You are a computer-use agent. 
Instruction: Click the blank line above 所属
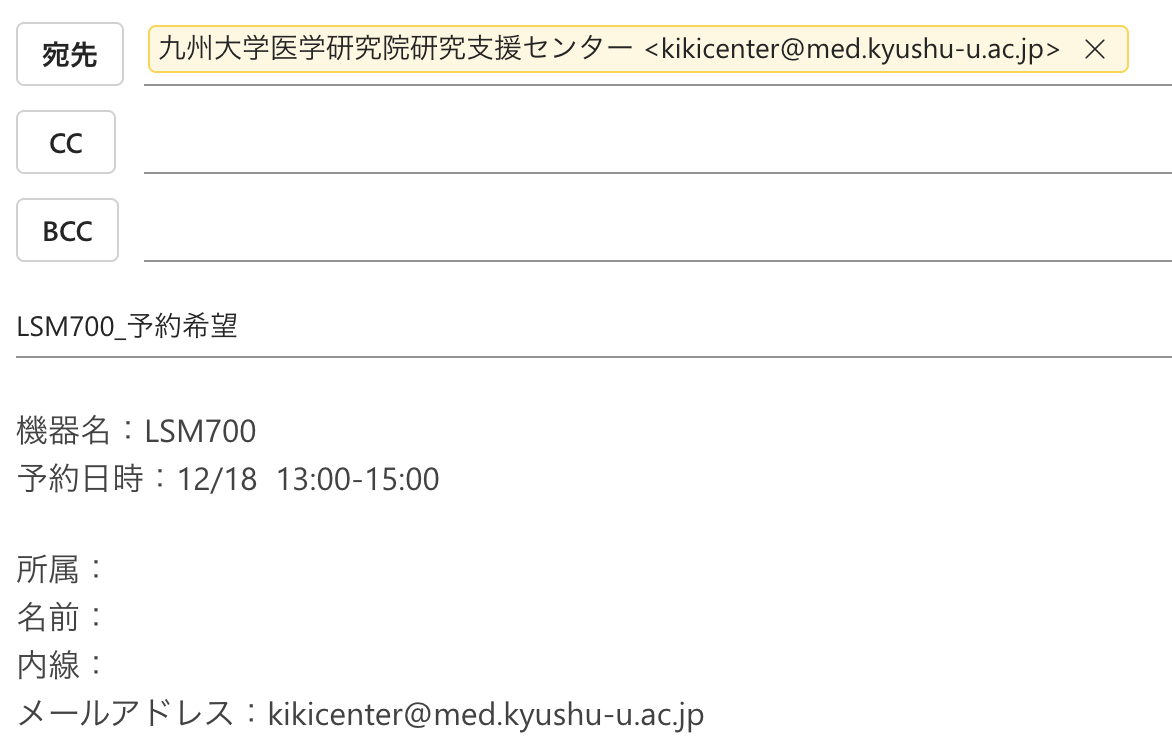(x=300, y=525)
